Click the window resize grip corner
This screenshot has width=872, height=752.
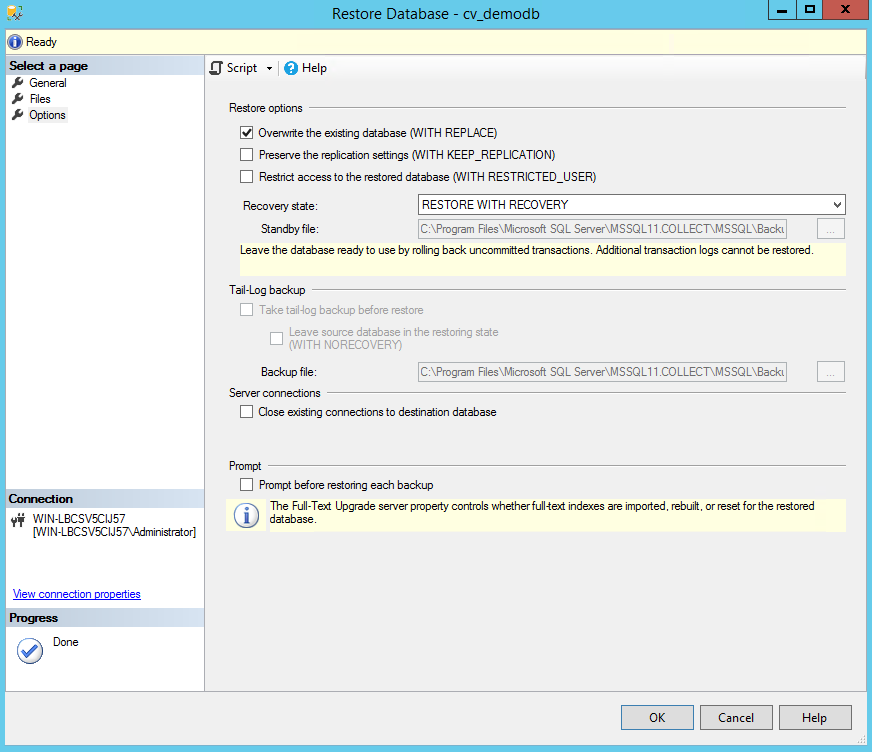point(861,739)
